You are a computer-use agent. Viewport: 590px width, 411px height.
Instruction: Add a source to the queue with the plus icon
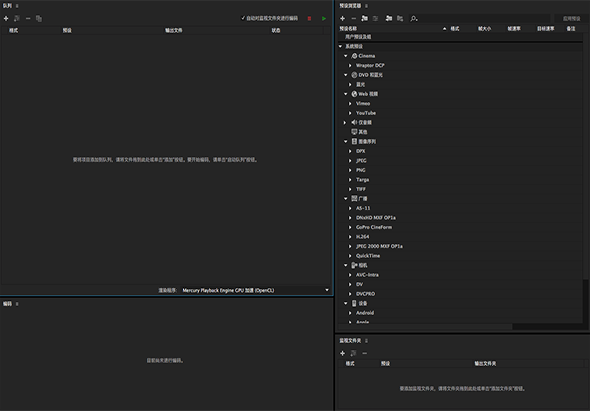click(6, 18)
